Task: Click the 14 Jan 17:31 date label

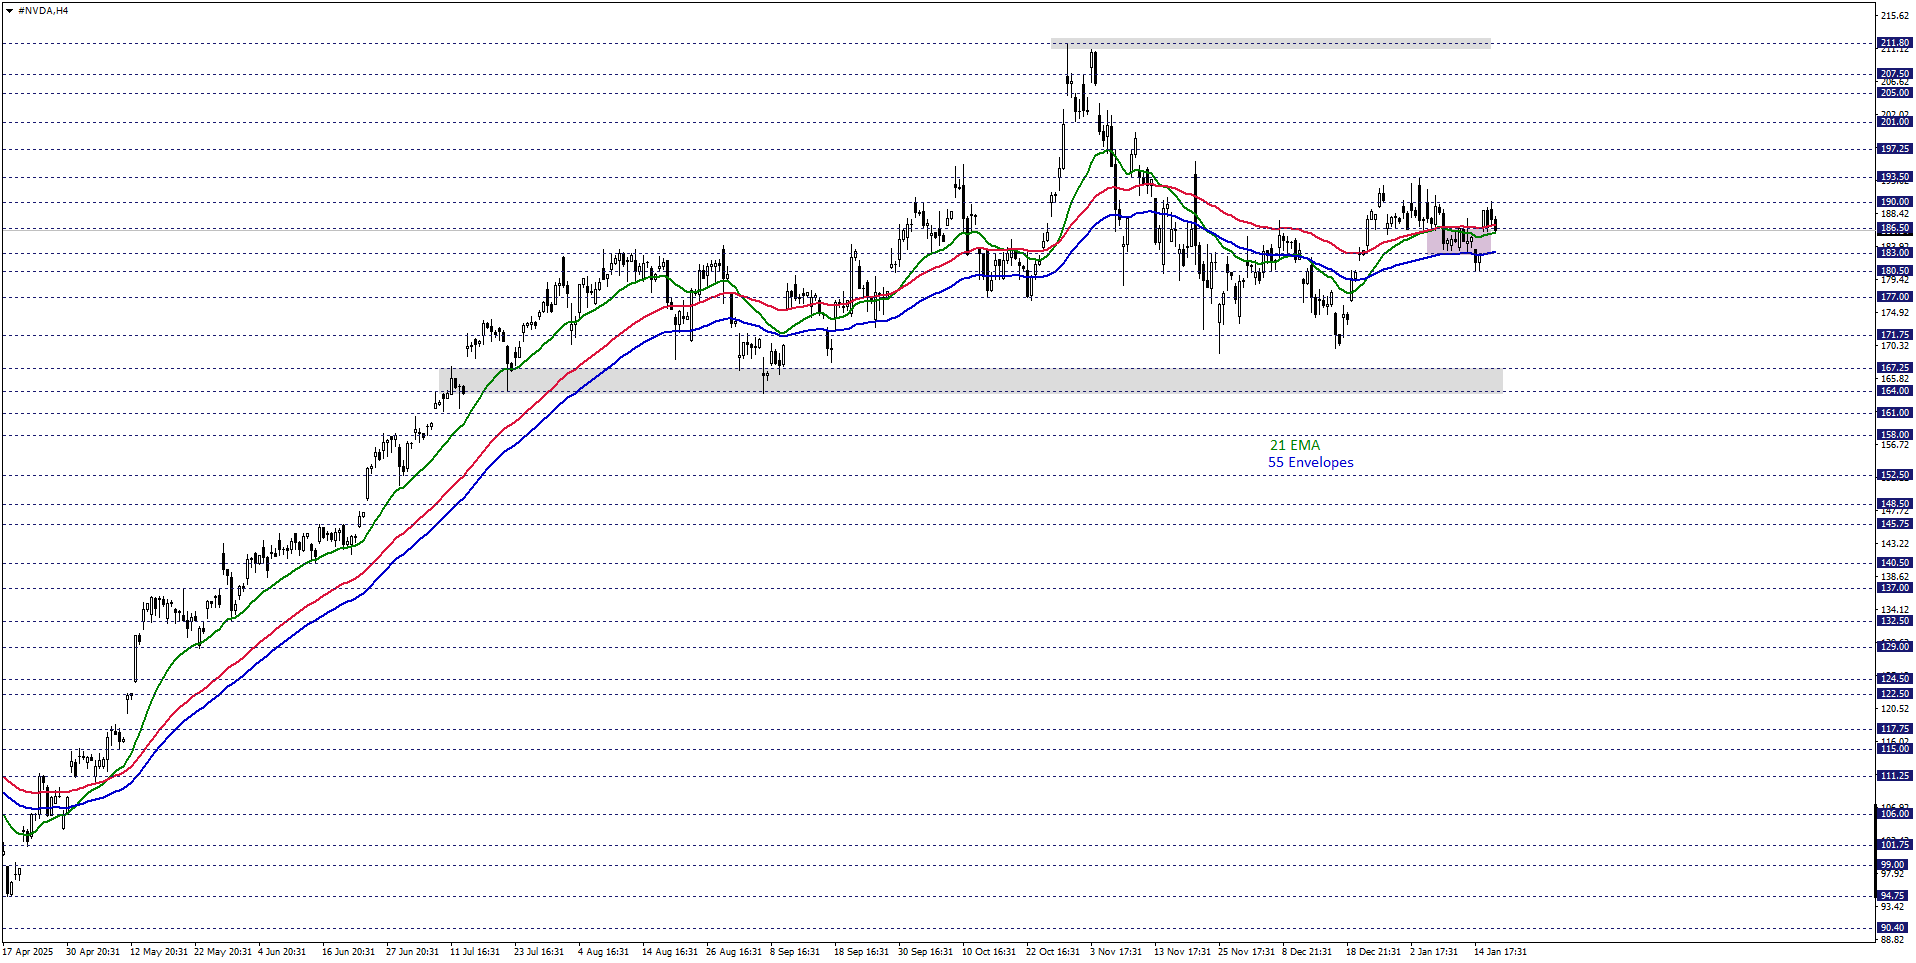Action: (x=1499, y=952)
